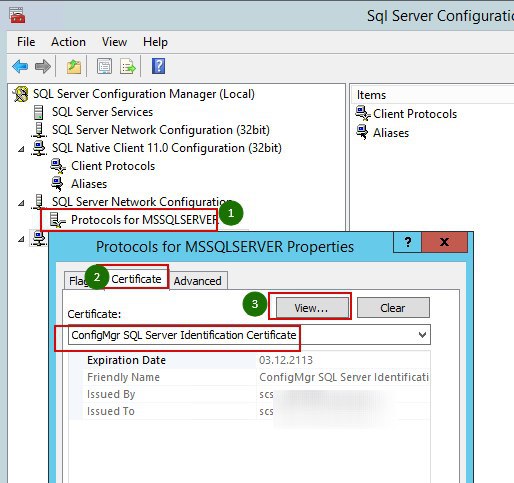Select SQL Server Network Configuration (32bit) label
514x483 pixels.
[x=161, y=130]
